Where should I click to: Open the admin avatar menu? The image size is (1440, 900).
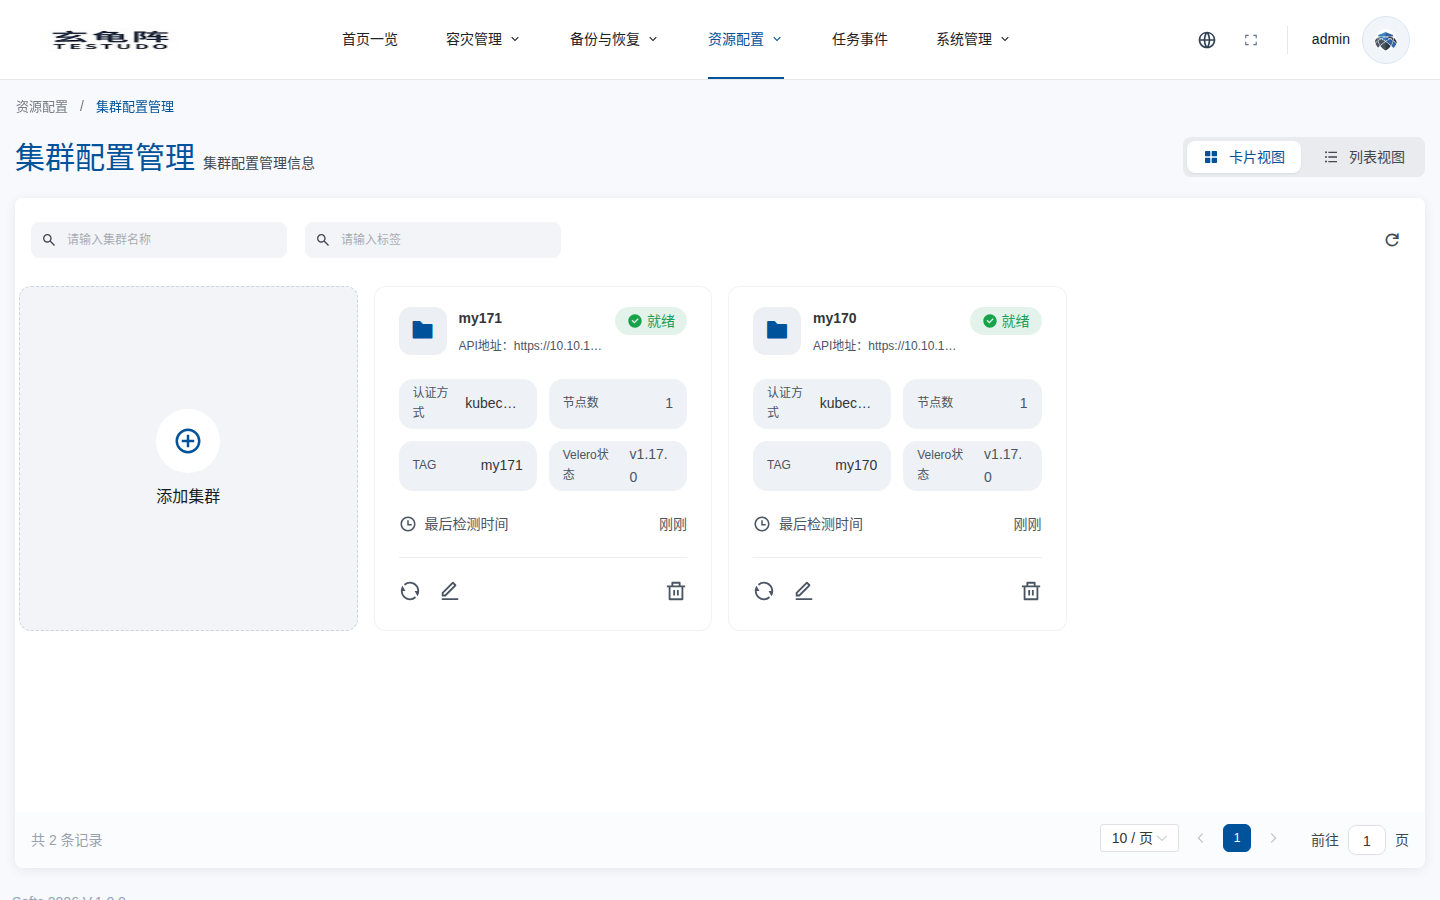(x=1386, y=40)
